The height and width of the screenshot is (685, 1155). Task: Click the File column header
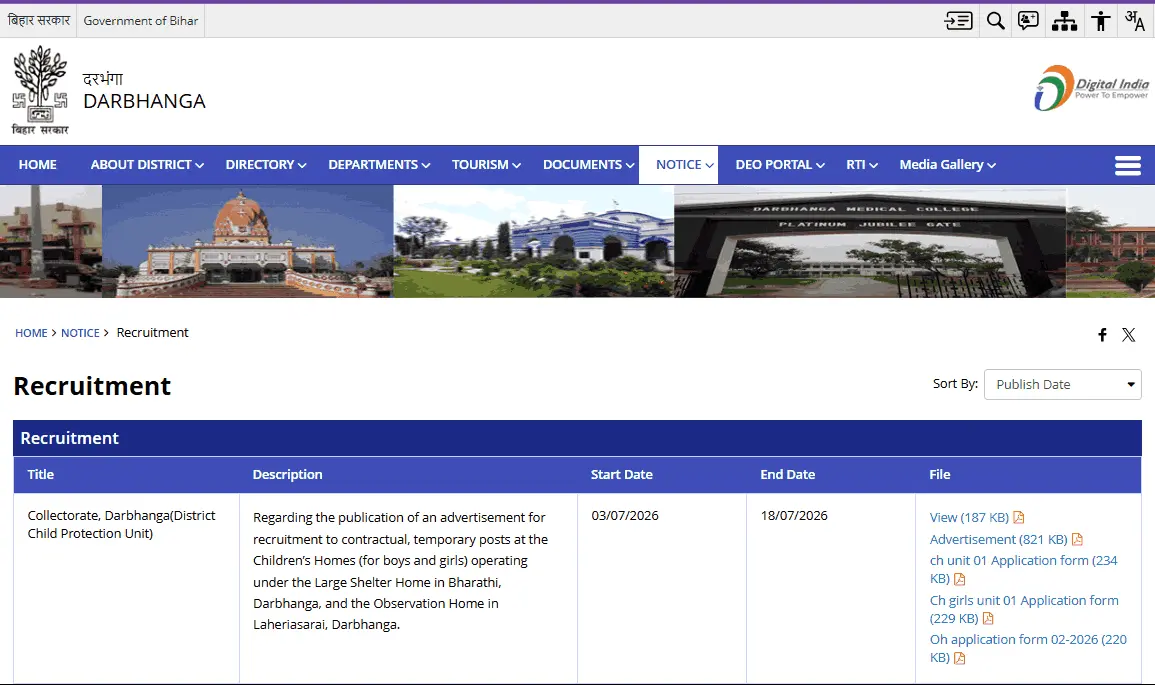click(x=940, y=474)
